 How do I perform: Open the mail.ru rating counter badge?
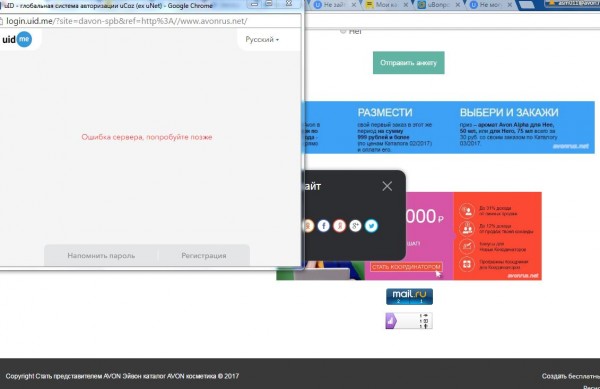tap(409, 296)
